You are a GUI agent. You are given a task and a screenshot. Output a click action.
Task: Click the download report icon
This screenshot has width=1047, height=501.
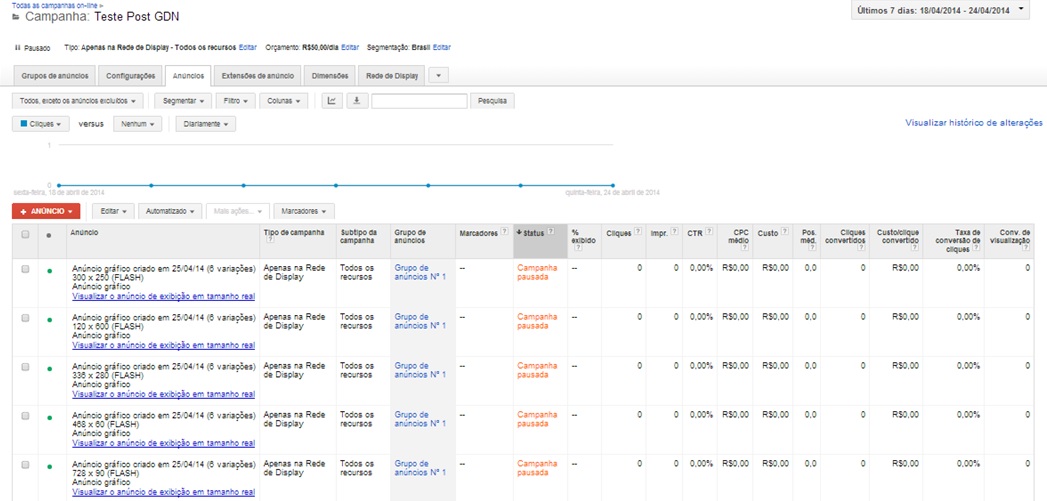pos(357,101)
